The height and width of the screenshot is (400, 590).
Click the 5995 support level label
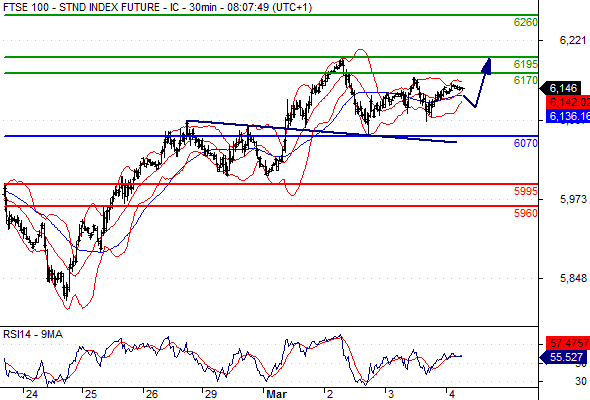point(525,191)
